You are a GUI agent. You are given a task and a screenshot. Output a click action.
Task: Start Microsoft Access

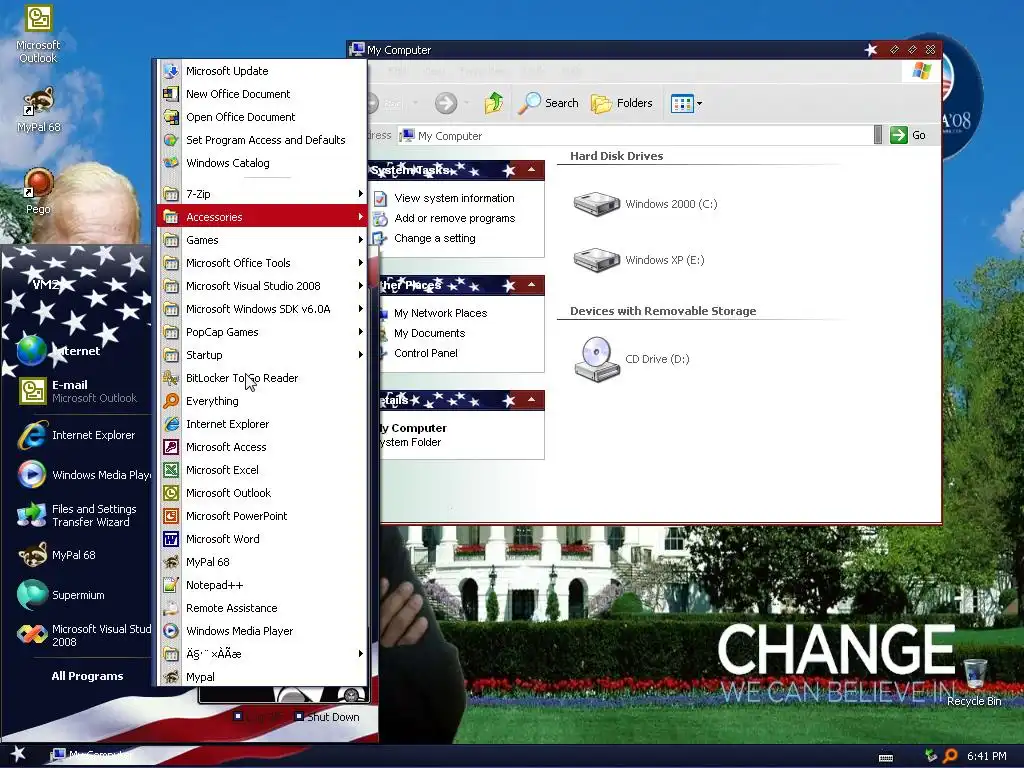261,447
